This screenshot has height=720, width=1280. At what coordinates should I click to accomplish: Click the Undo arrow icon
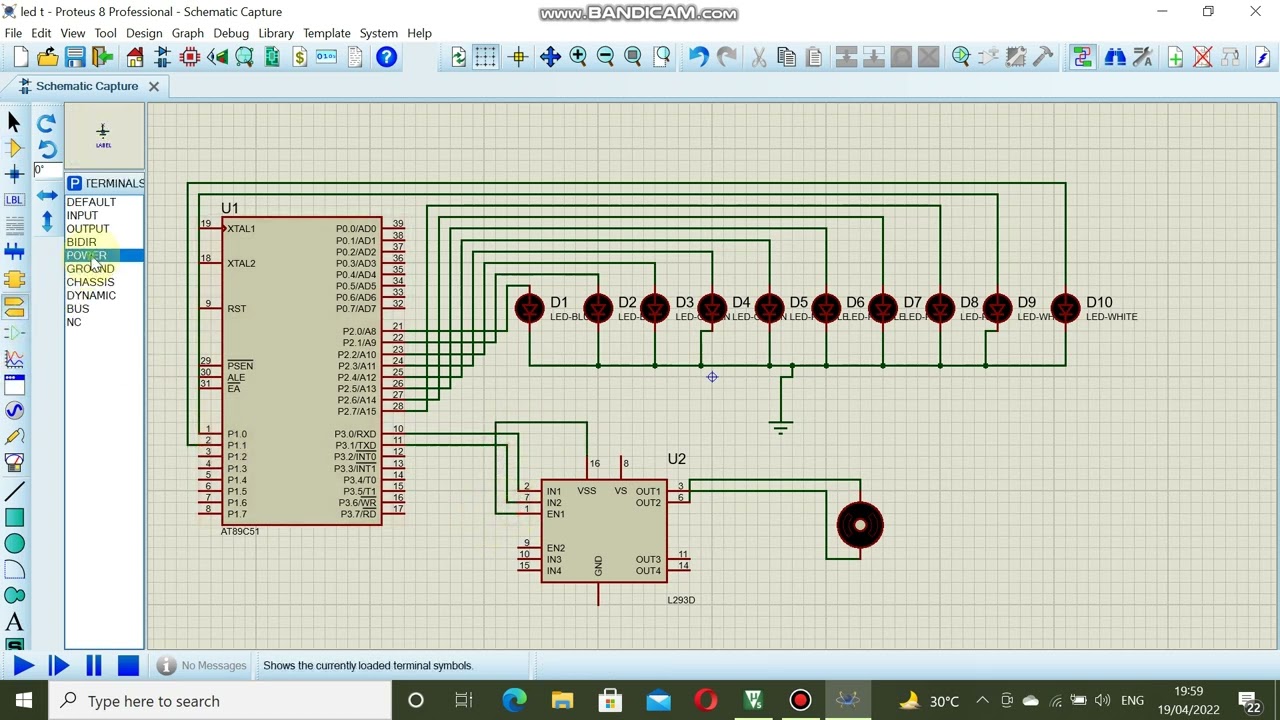[698, 57]
